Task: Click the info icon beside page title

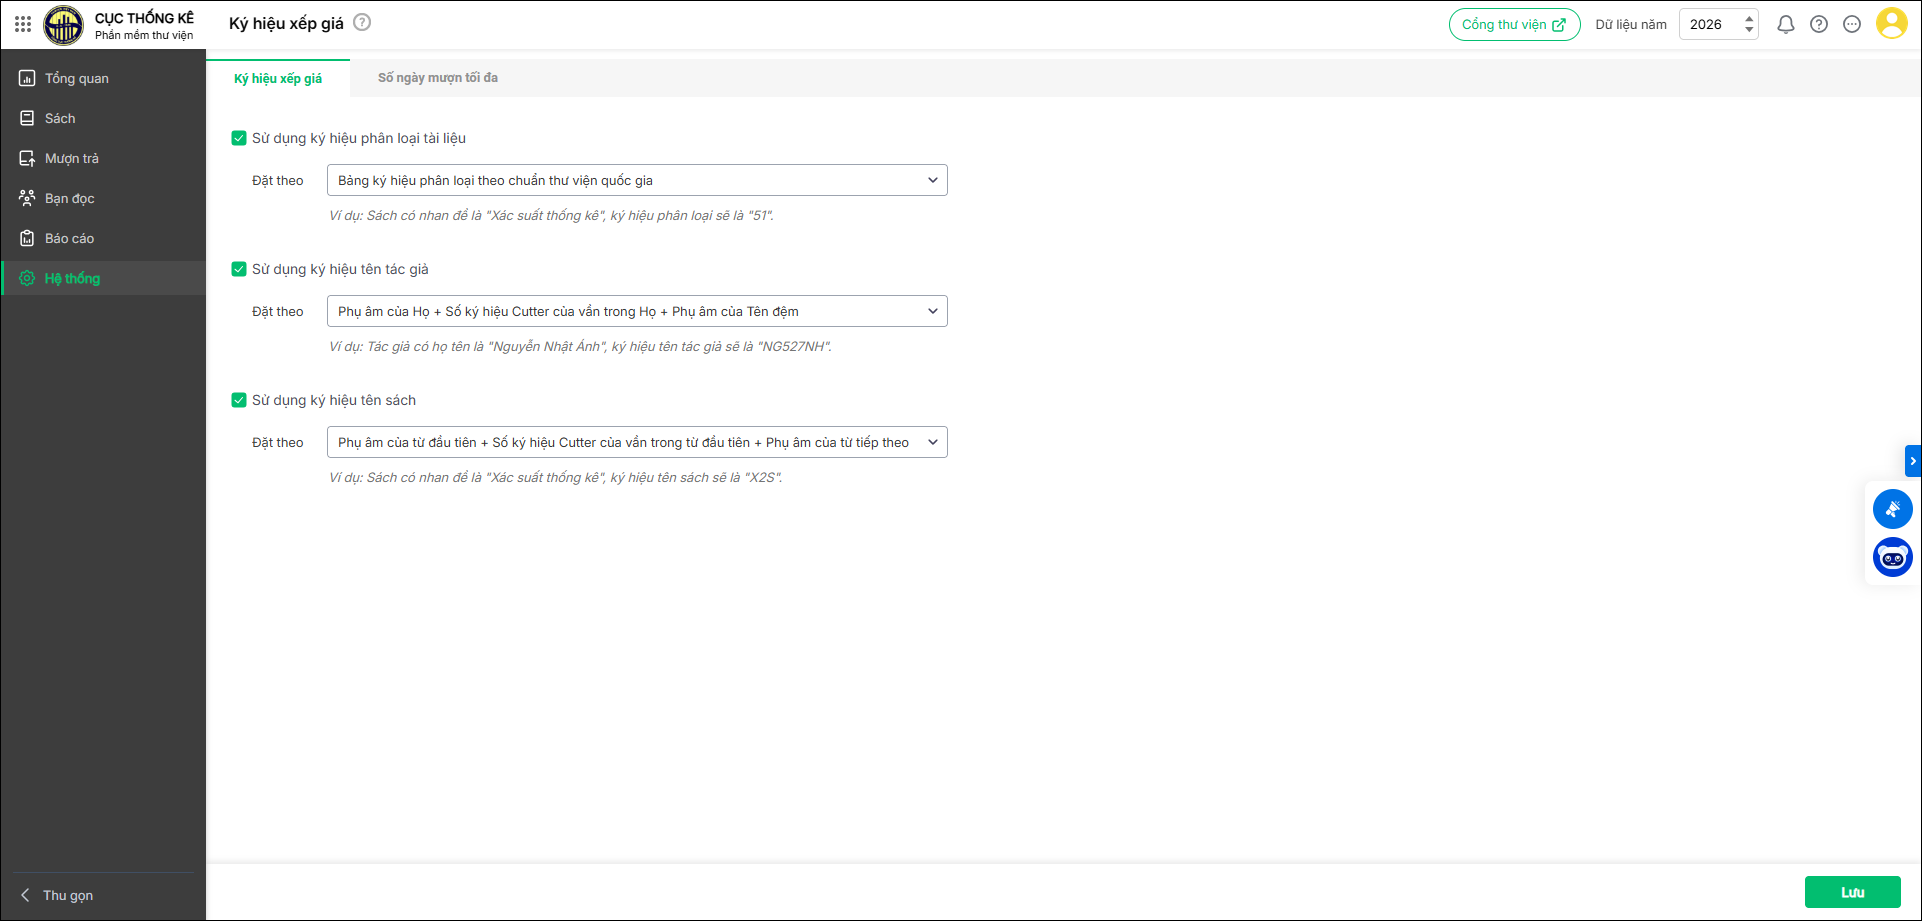Action: click(362, 22)
